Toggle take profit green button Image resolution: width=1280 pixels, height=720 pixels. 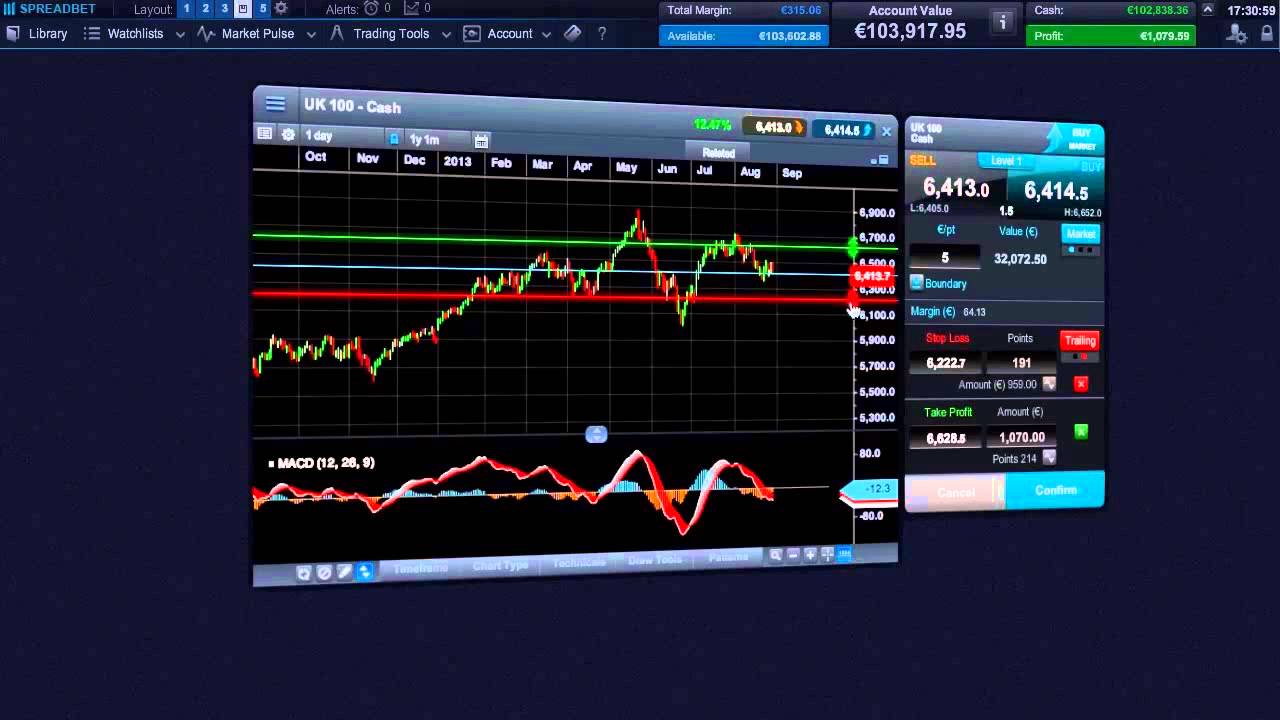[x=1081, y=432]
